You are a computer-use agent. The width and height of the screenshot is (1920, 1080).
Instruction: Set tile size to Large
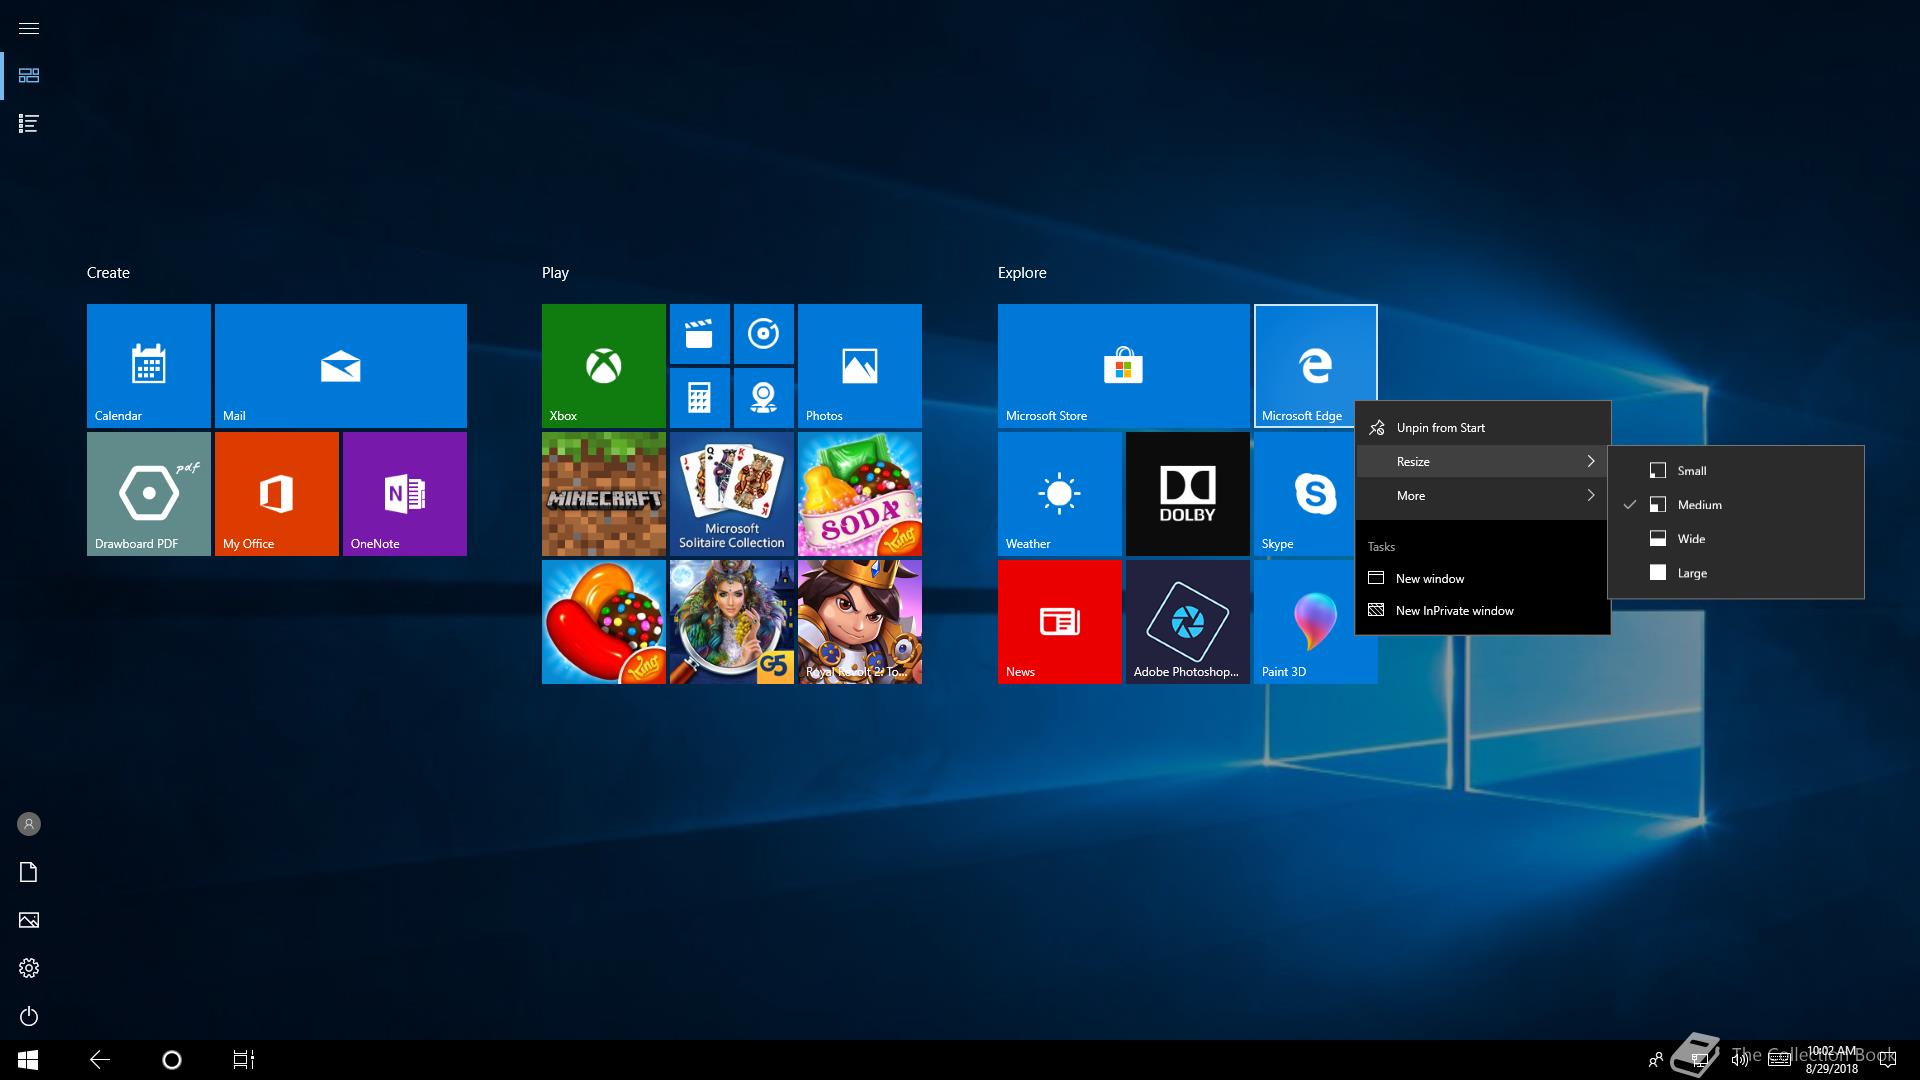pos(1736,573)
